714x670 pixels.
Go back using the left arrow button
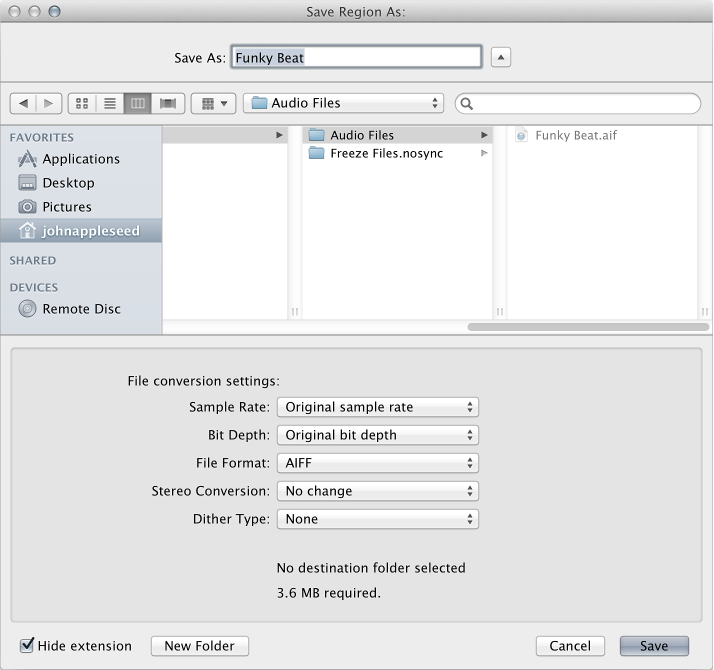click(x=23, y=103)
